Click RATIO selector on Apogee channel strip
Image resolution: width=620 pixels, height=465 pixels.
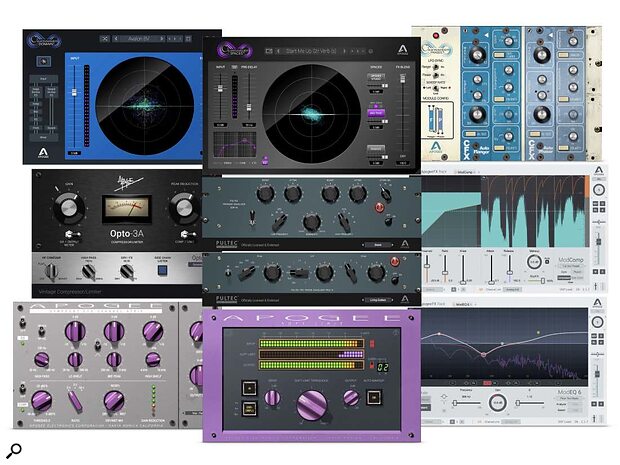pos(75,401)
